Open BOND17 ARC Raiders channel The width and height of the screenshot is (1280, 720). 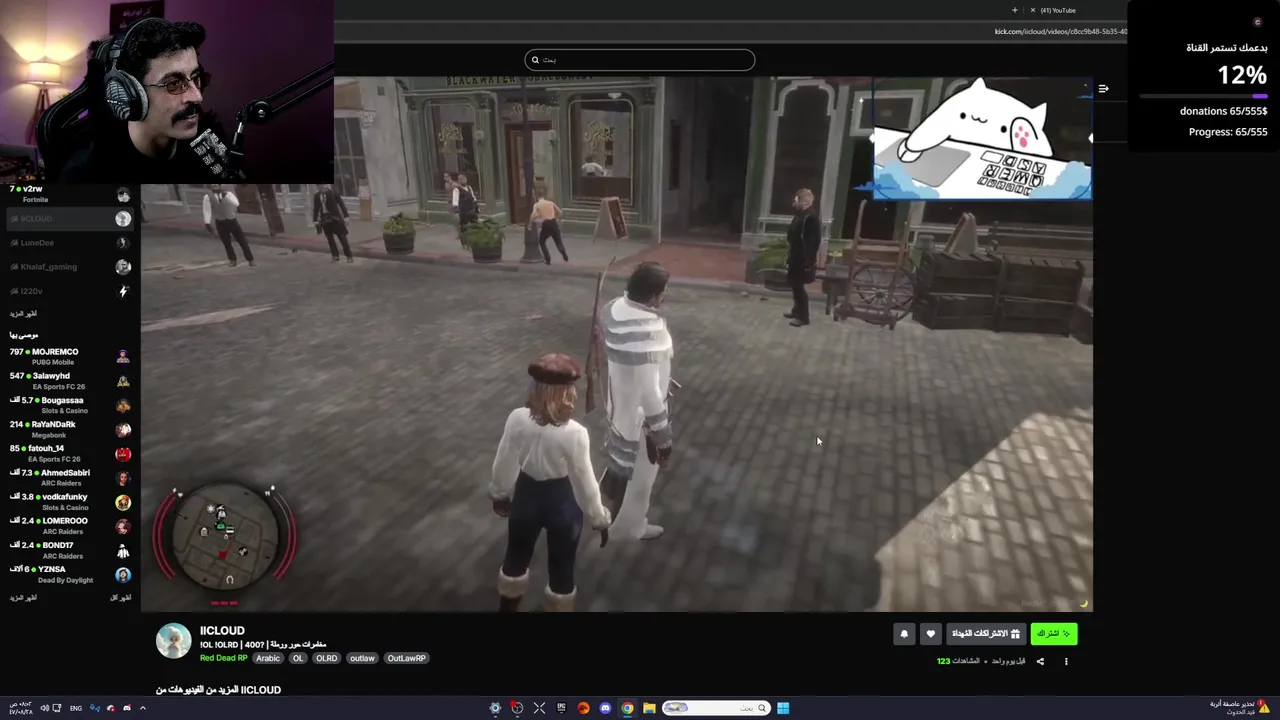point(70,550)
